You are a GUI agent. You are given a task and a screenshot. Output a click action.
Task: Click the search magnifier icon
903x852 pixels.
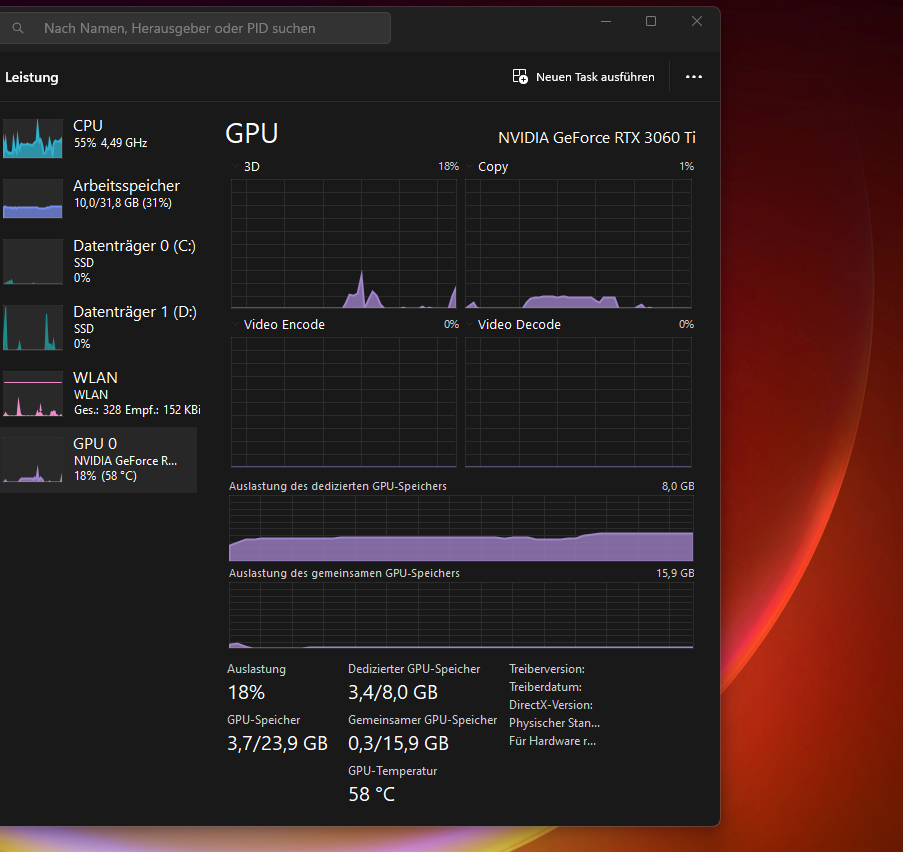point(18,28)
